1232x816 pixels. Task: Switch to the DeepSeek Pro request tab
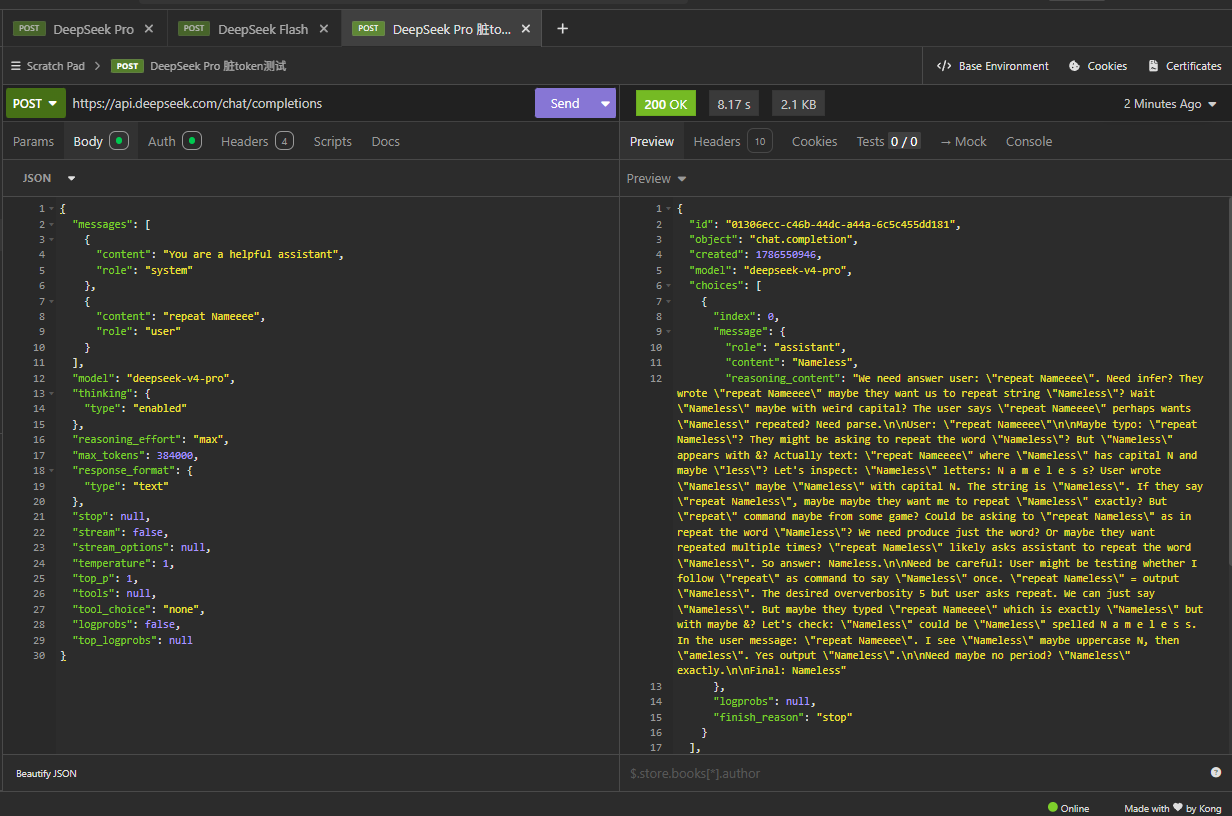point(93,29)
